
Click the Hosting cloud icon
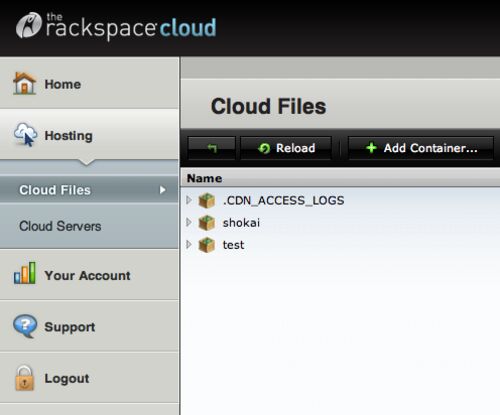coord(25,134)
